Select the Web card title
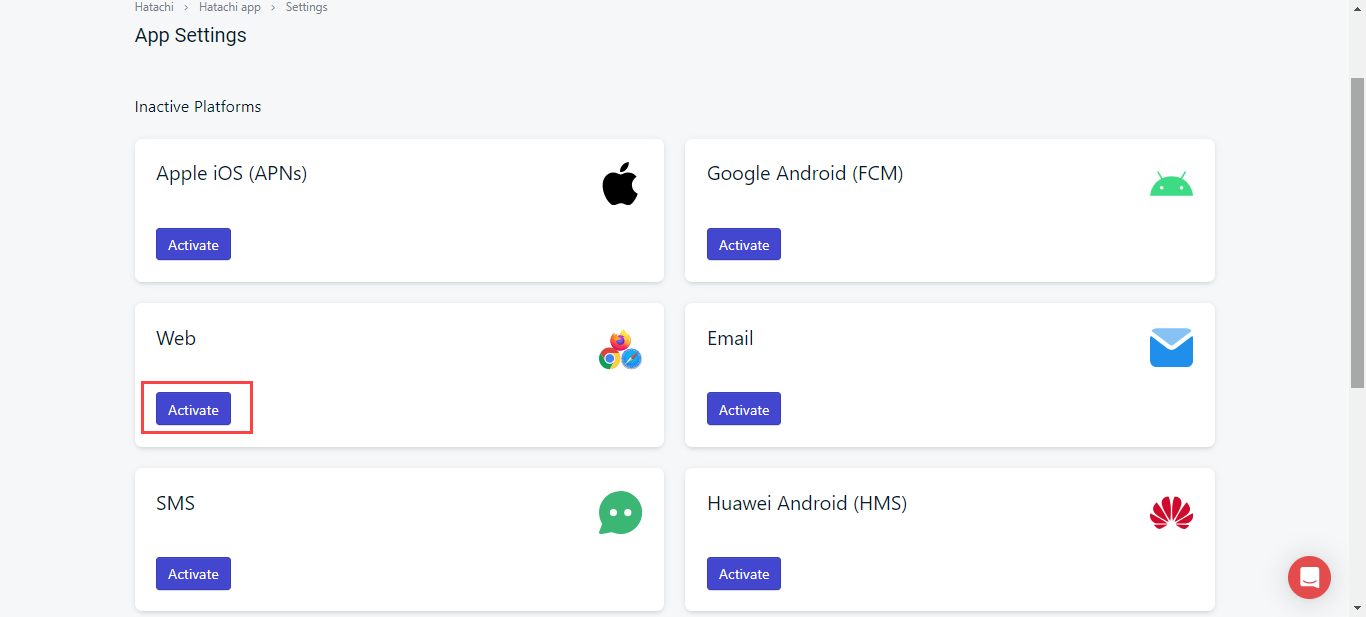1366x617 pixels. (x=176, y=338)
